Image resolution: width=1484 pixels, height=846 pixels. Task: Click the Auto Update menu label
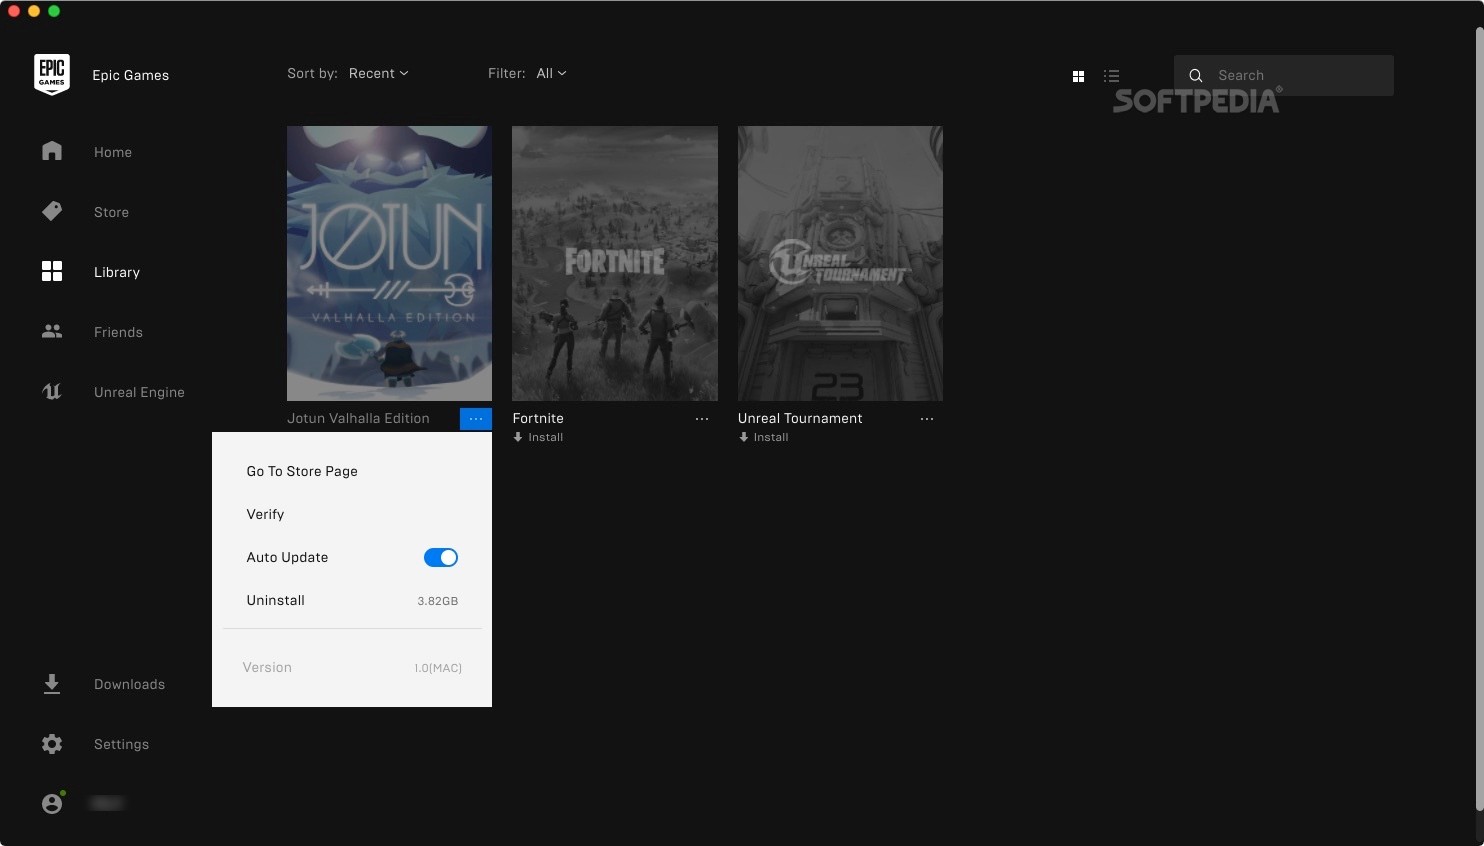287,557
